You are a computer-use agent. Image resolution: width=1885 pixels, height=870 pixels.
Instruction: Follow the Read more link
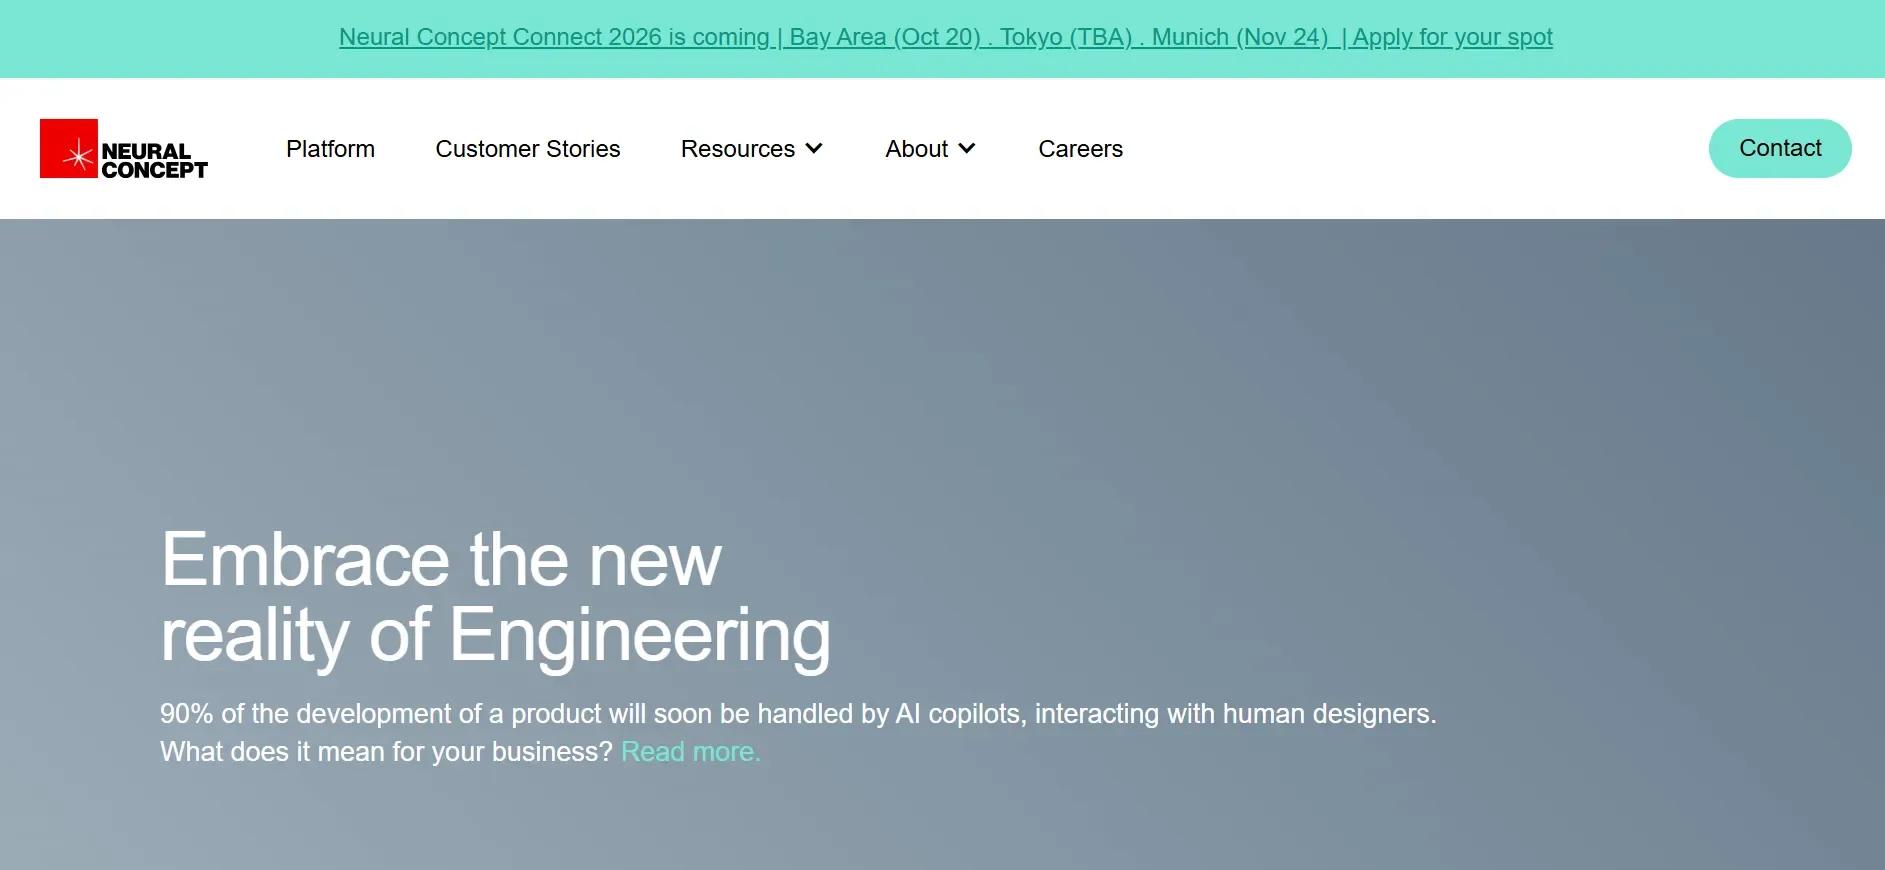(x=691, y=752)
